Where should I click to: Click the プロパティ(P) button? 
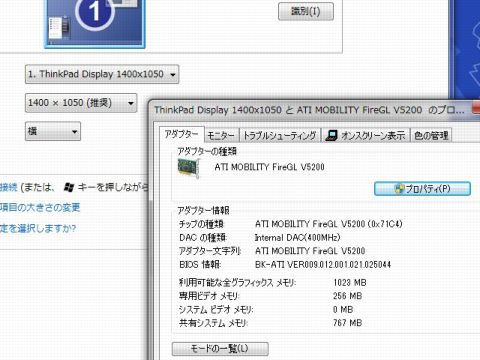coord(422,189)
